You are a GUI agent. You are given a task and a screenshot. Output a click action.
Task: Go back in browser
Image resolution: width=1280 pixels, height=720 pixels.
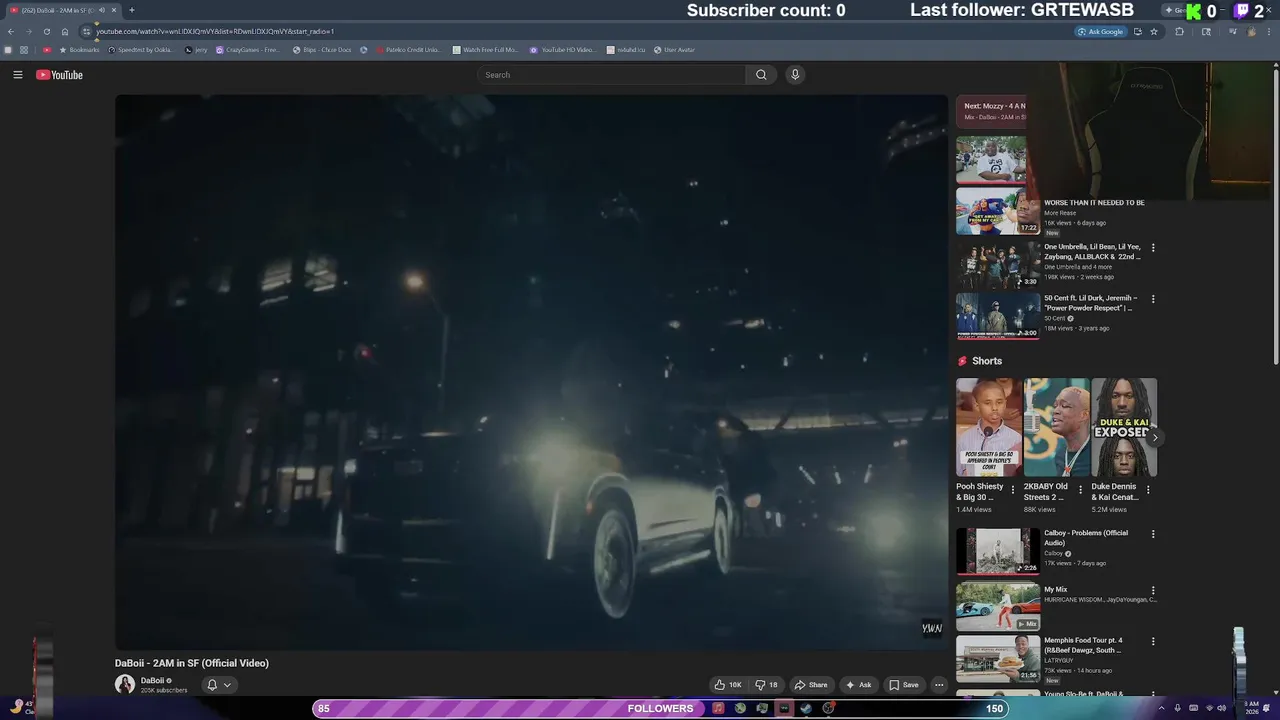tap(11, 31)
